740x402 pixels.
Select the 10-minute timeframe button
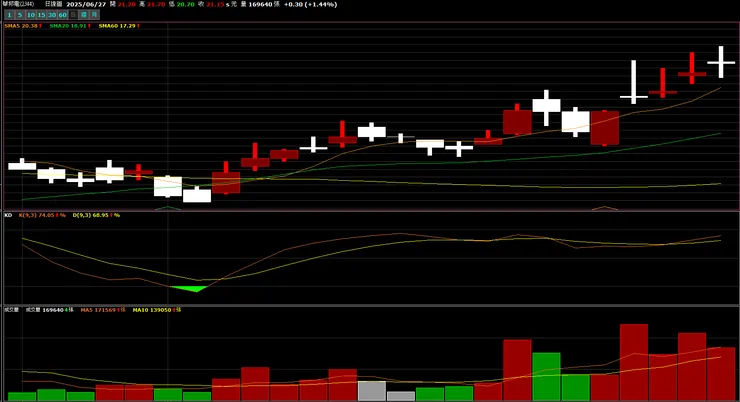pyautogui.click(x=31, y=15)
